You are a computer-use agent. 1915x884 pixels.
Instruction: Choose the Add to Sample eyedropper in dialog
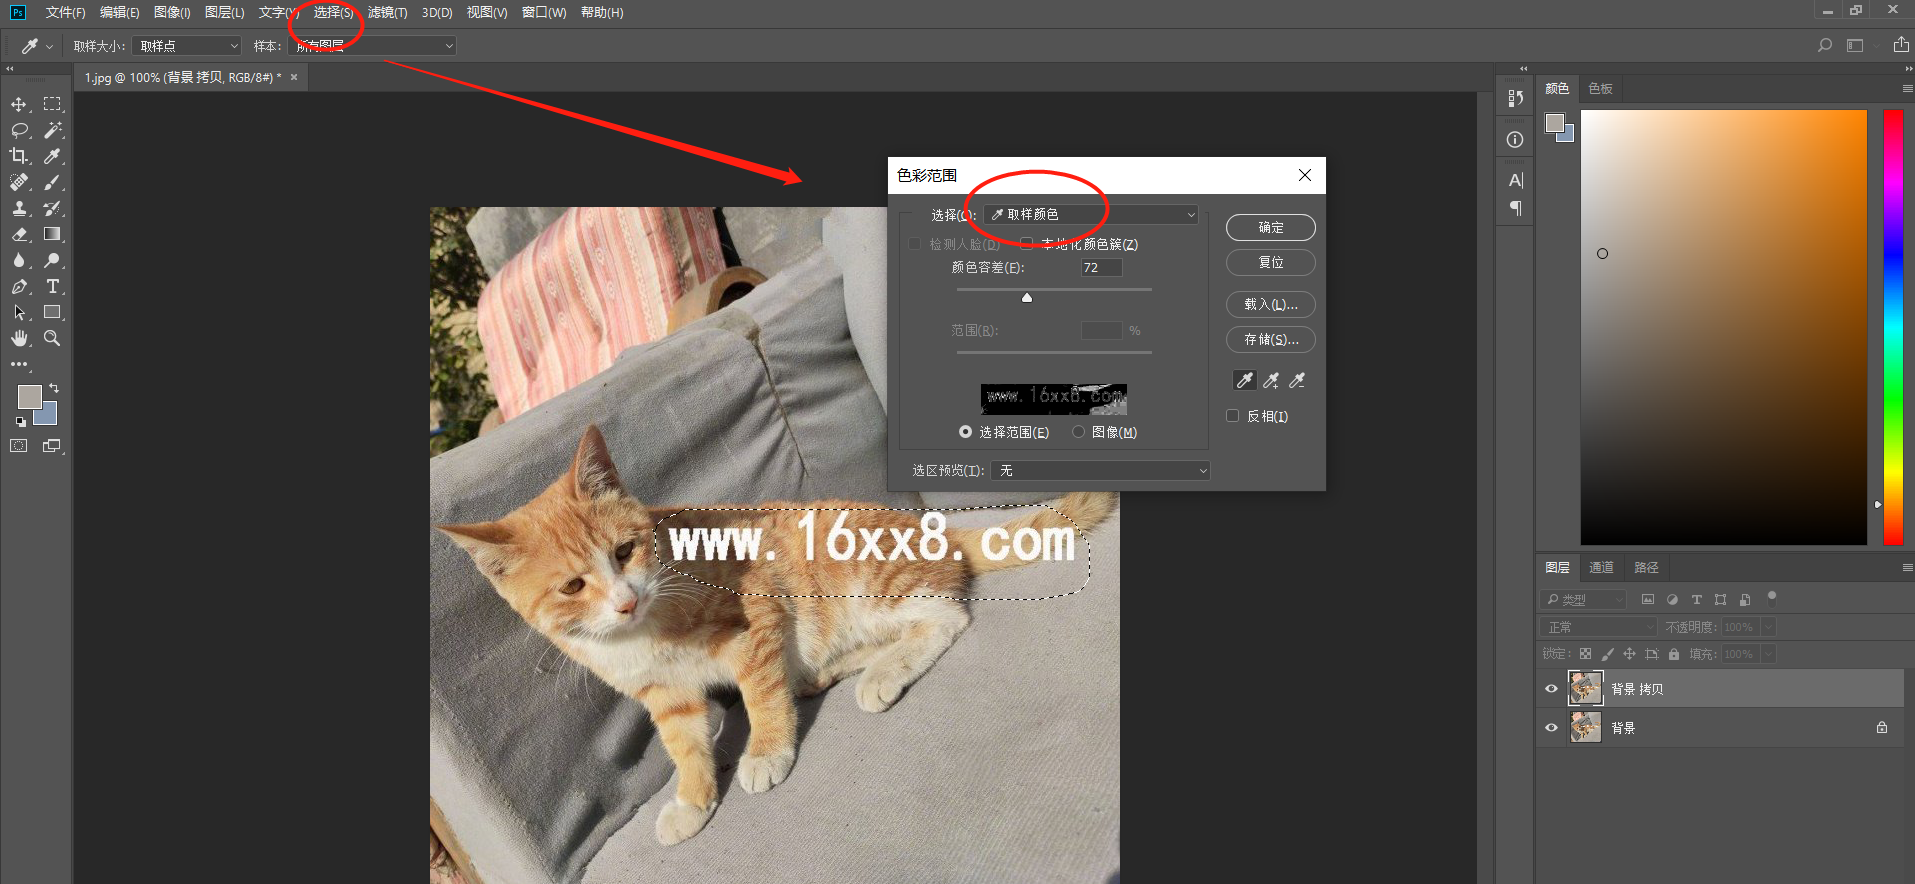click(1271, 381)
